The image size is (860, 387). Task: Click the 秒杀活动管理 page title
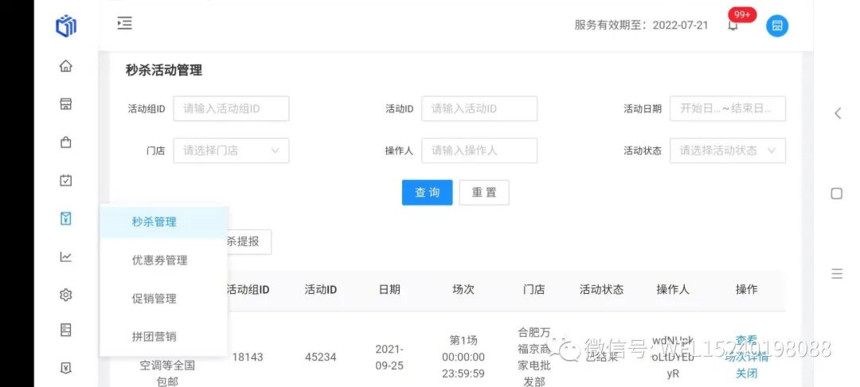(164, 71)
